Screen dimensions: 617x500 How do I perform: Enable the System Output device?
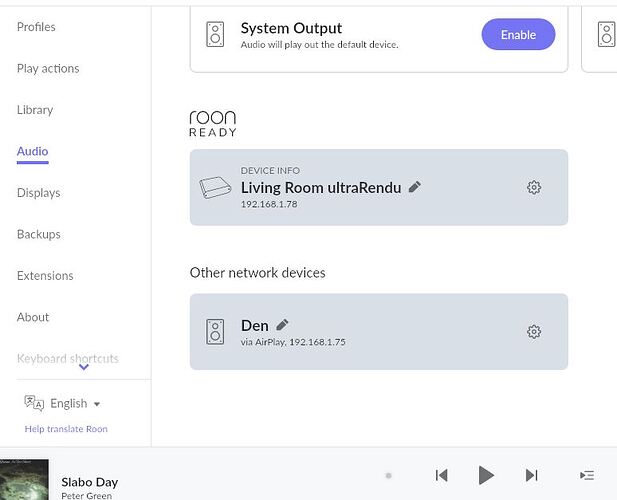point(518,35)
